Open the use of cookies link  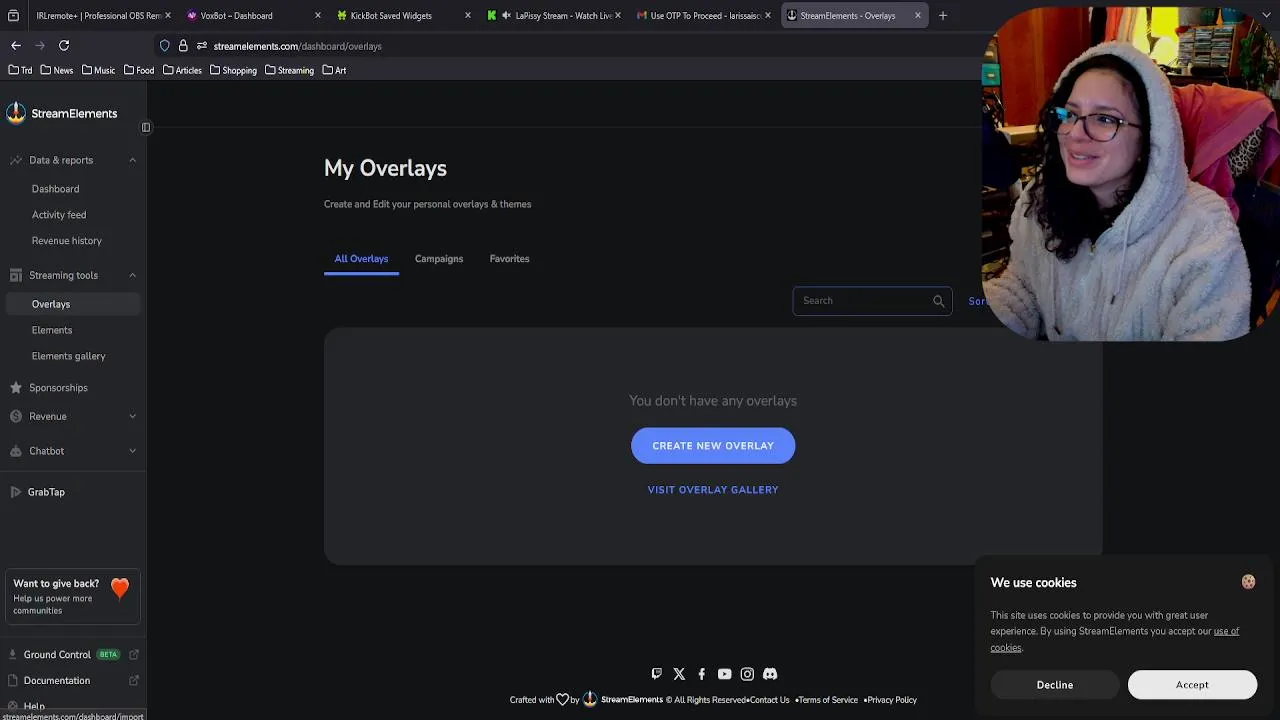click(1226, 631)
